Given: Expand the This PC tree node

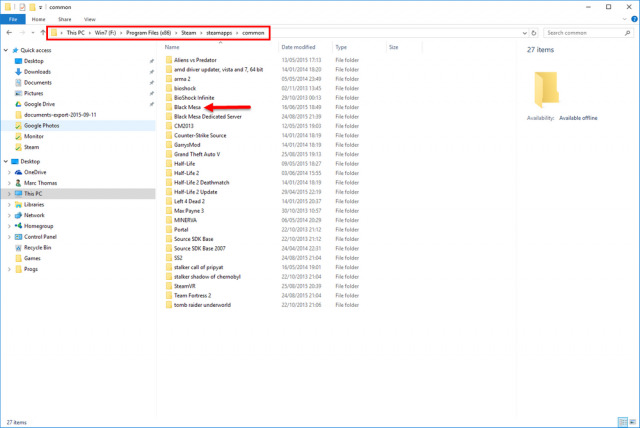Looking at the screenshot, I should click(9, 194).
